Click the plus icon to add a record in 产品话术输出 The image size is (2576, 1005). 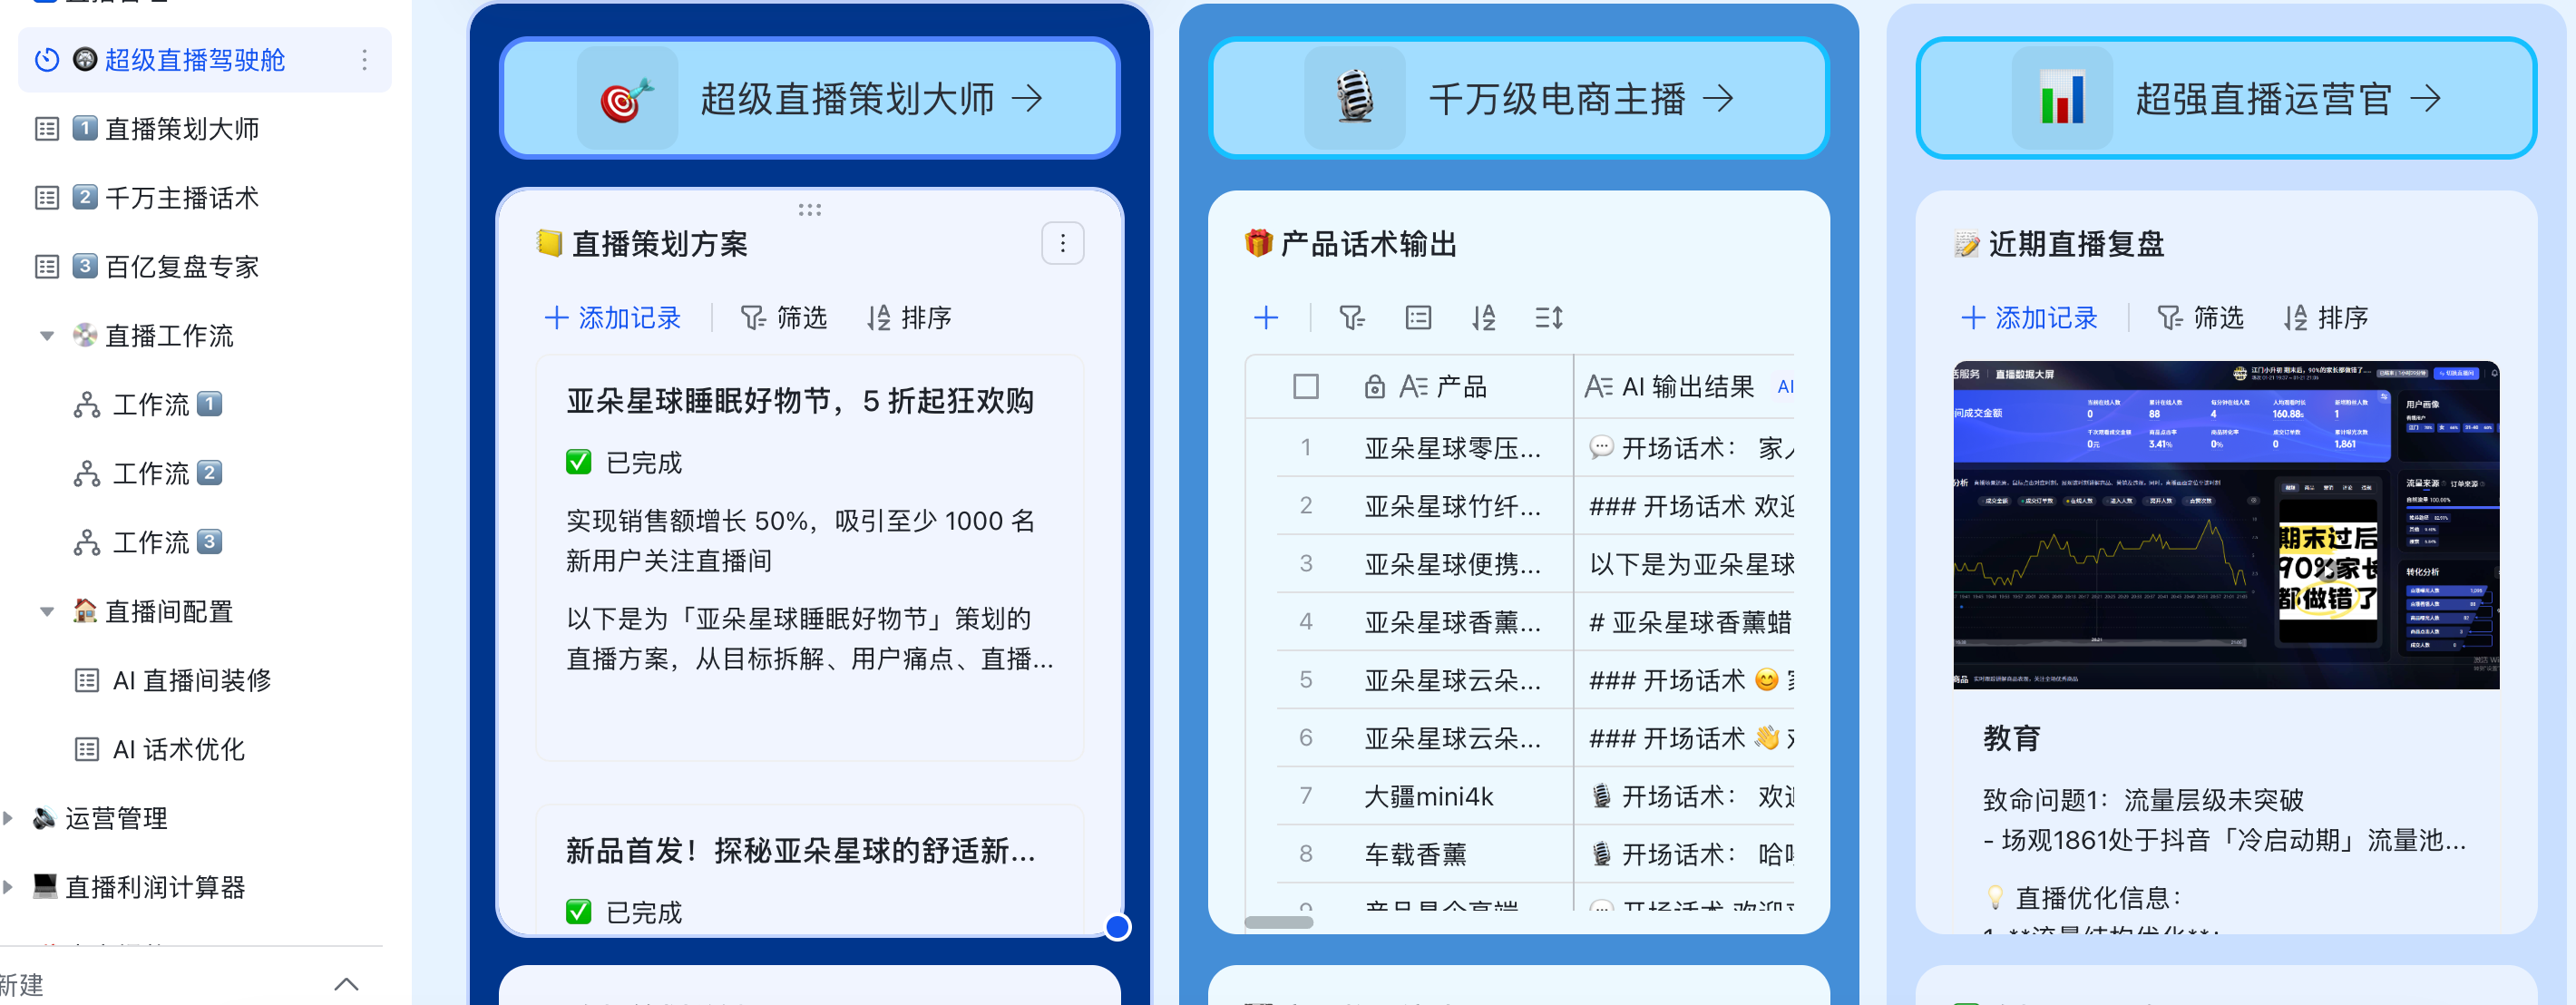coord(1266,317)
